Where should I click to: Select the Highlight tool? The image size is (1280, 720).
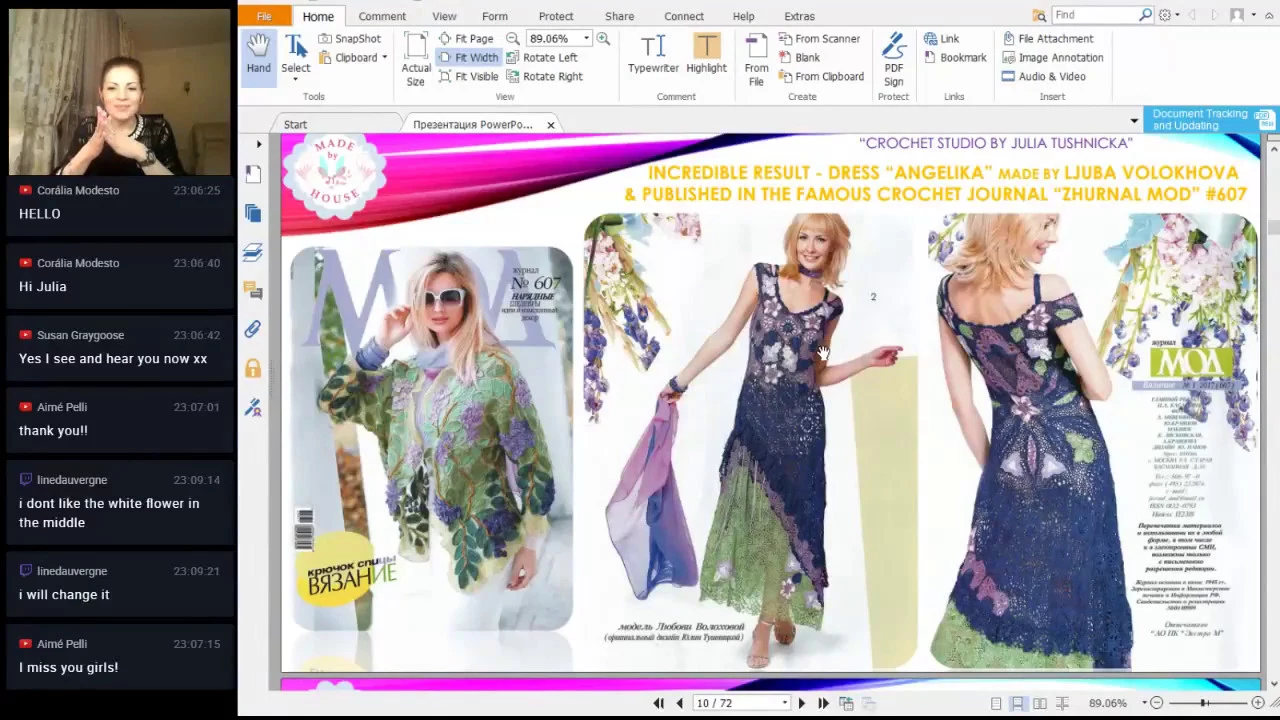(x=706, y=54)
